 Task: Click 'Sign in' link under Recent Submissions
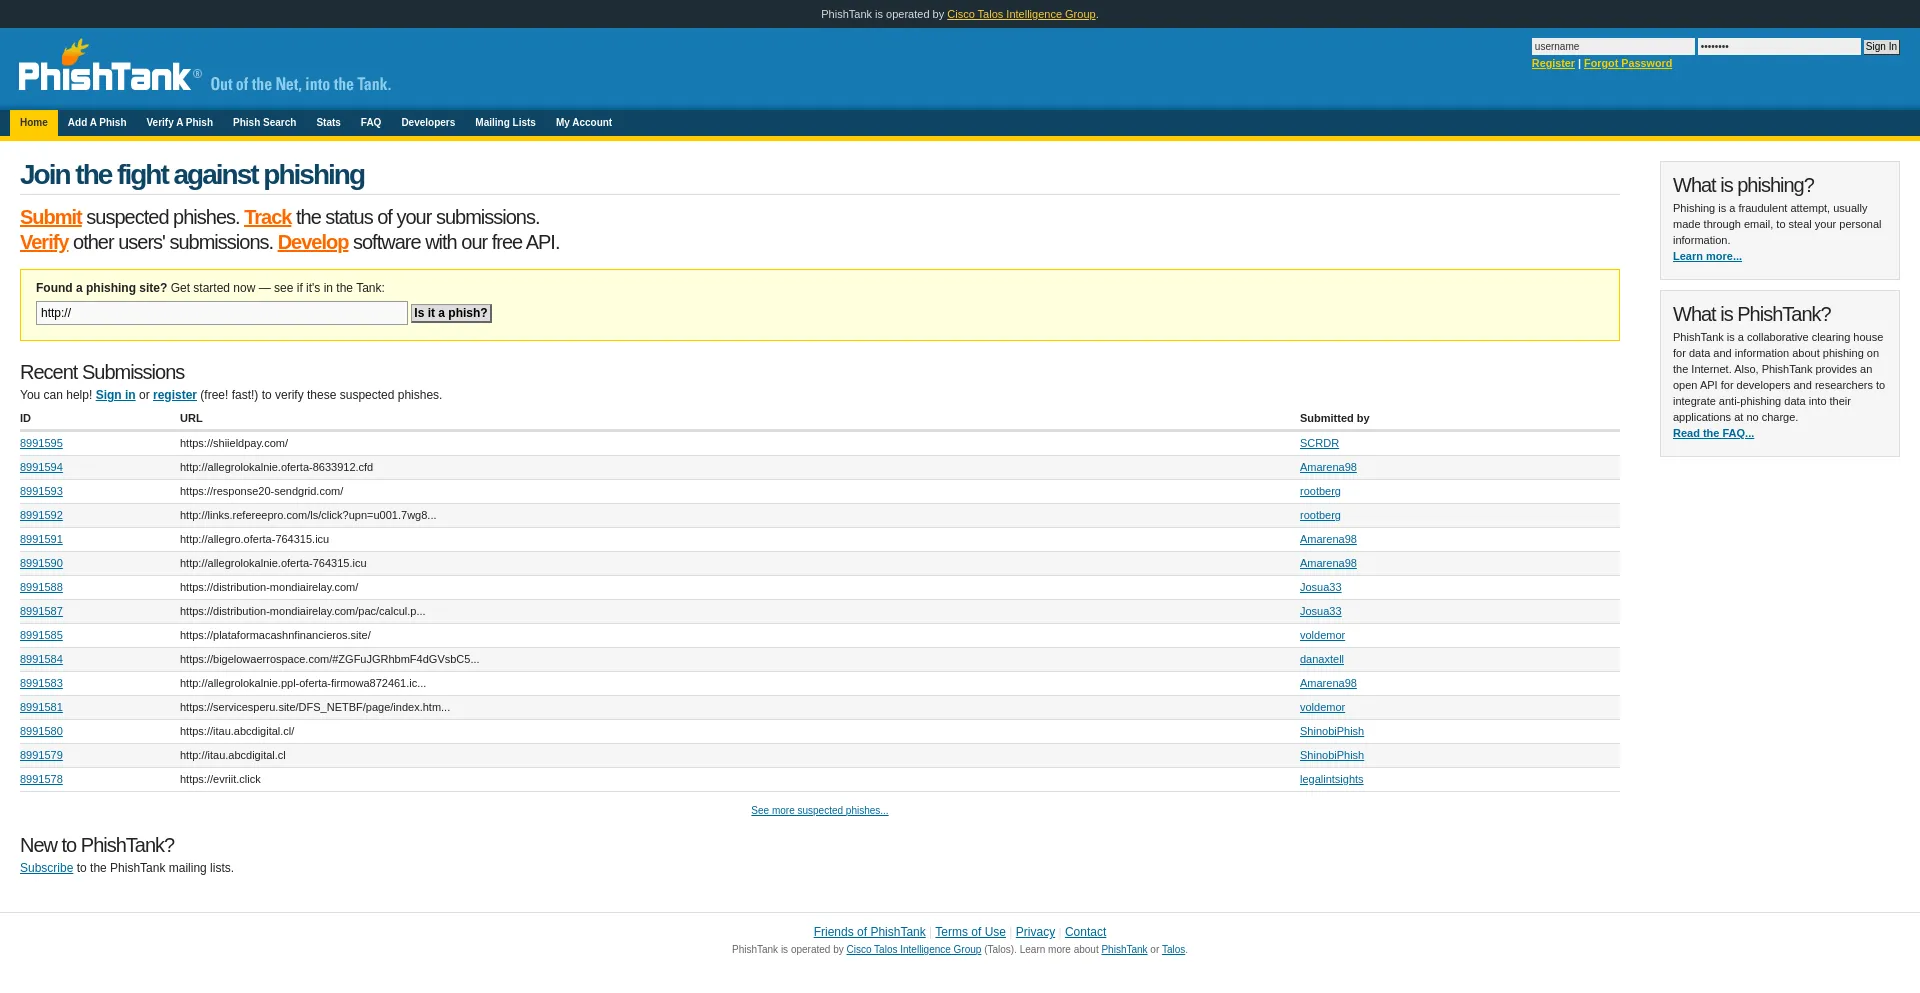115,395
